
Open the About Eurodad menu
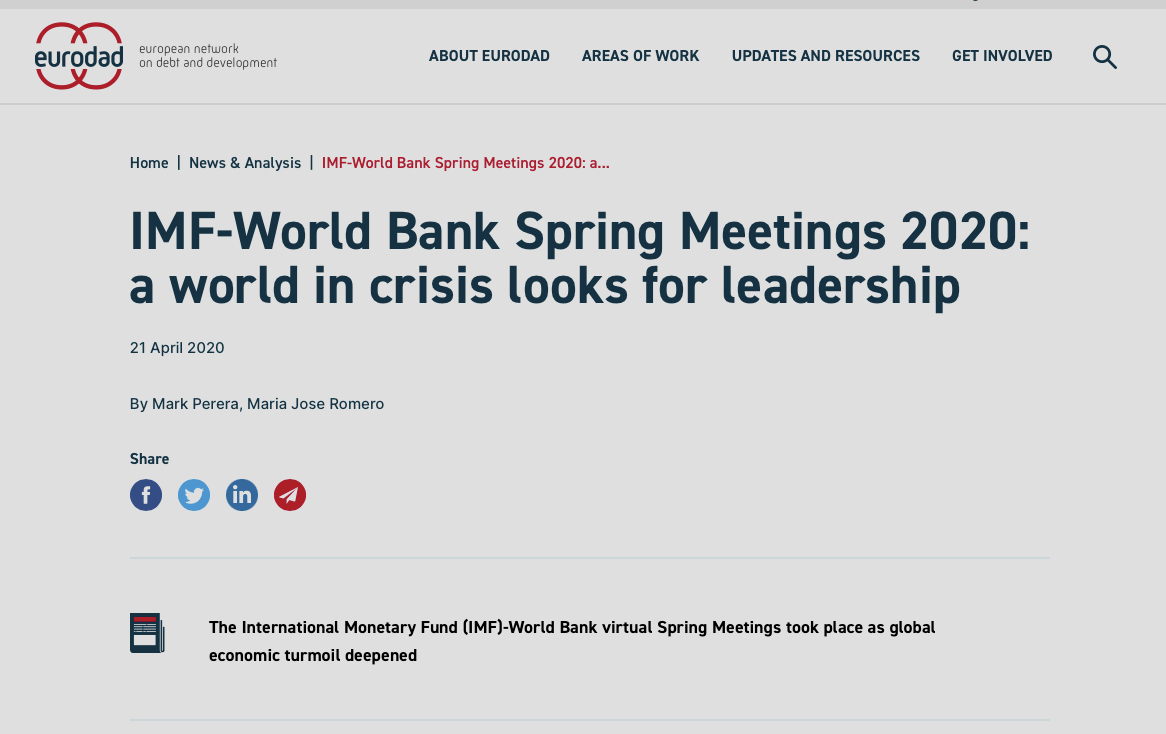[489, 56]
